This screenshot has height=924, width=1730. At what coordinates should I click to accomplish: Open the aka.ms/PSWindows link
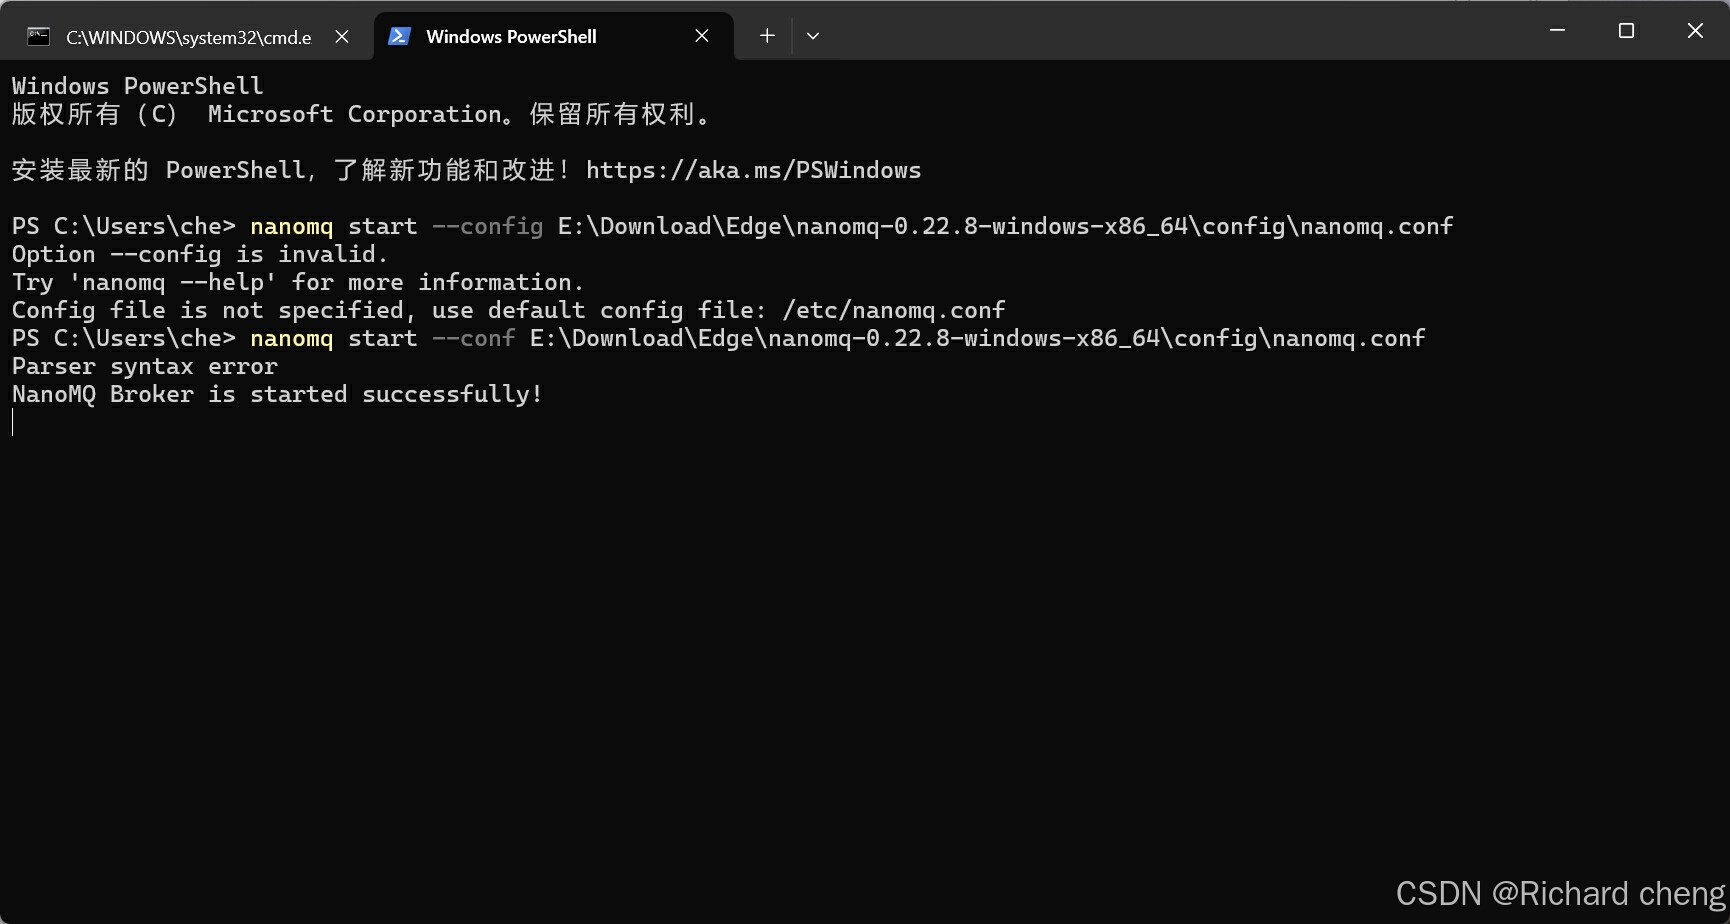tap(753, 170)
